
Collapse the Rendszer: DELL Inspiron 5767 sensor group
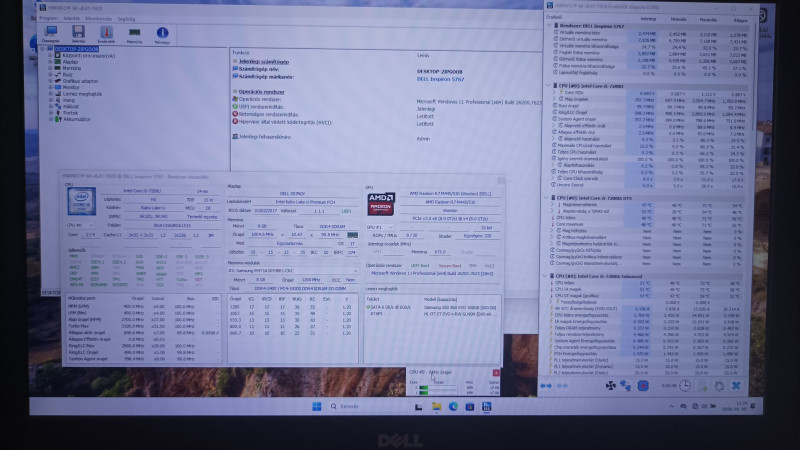click(549, 26)
